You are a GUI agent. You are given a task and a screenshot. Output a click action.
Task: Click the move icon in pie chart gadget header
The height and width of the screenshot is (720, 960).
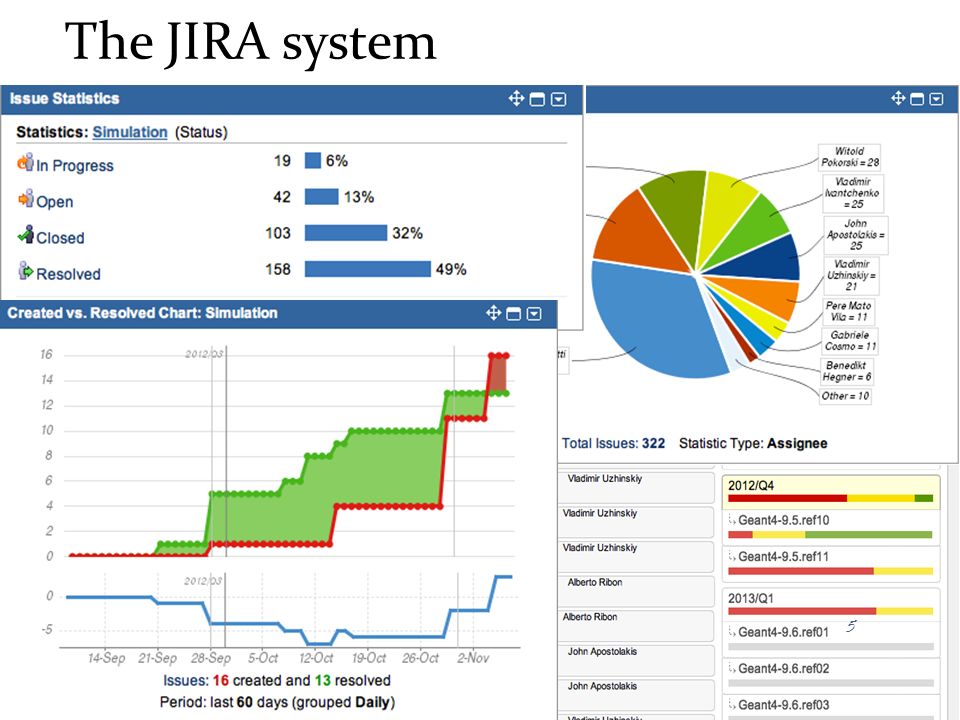[x=898, y=99]
